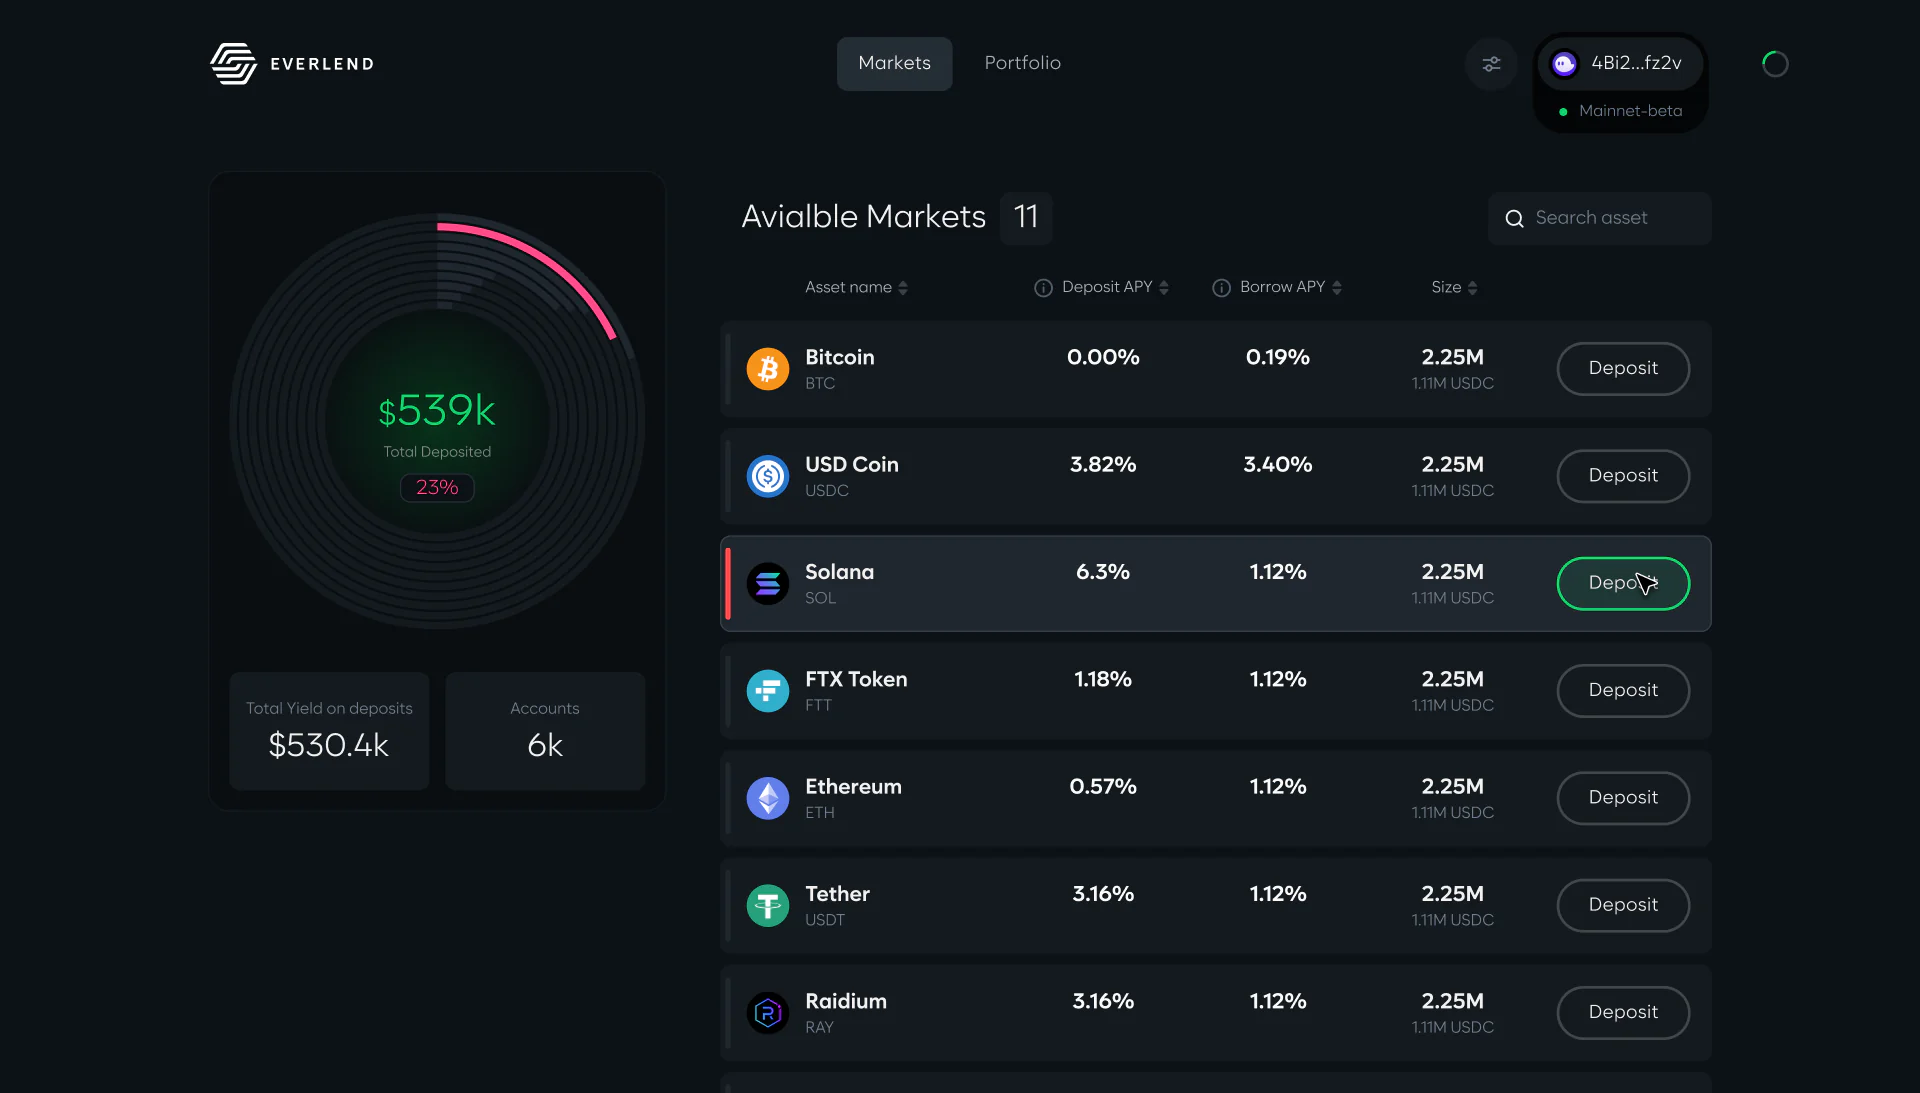Image resolution: width=1920 pixels, height=1093 pixels.
Task: Click the Solana asset icon
Action: (768, 584)
